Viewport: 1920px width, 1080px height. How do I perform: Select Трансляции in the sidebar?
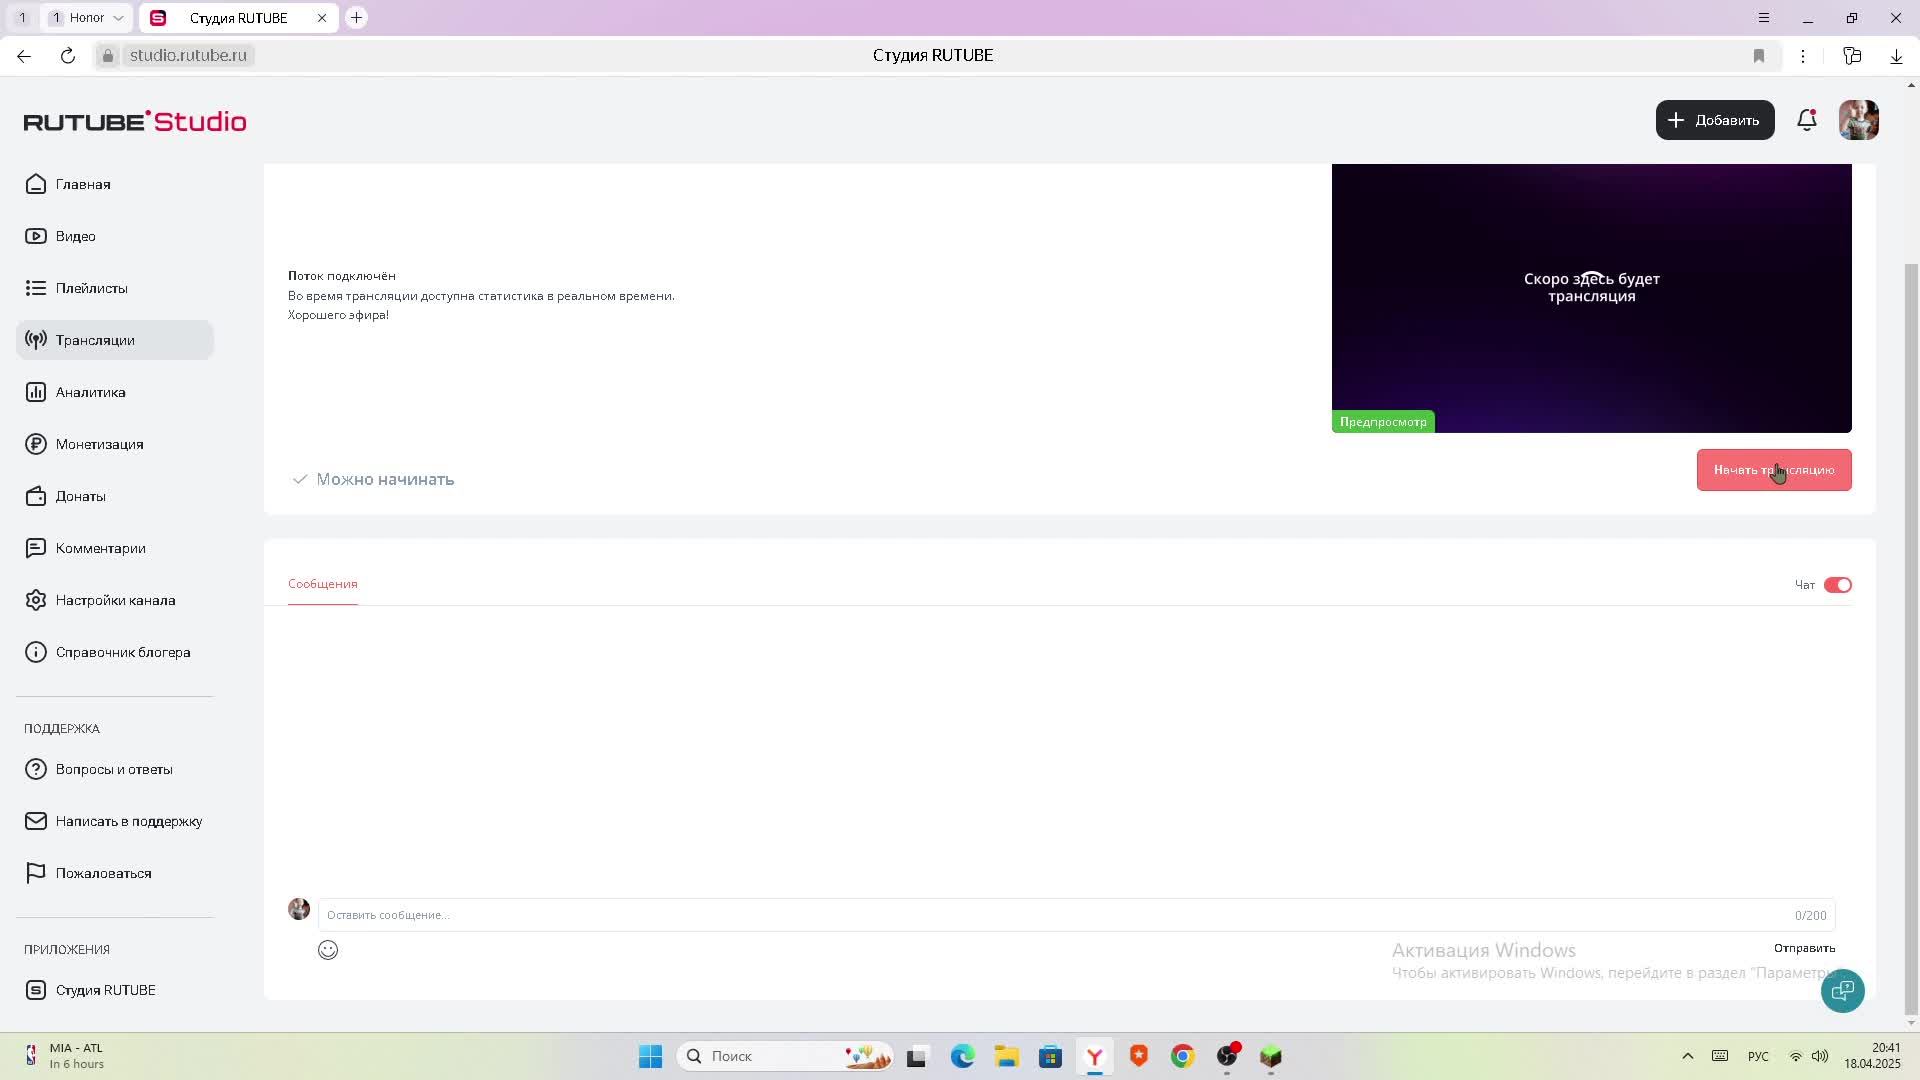115,340
